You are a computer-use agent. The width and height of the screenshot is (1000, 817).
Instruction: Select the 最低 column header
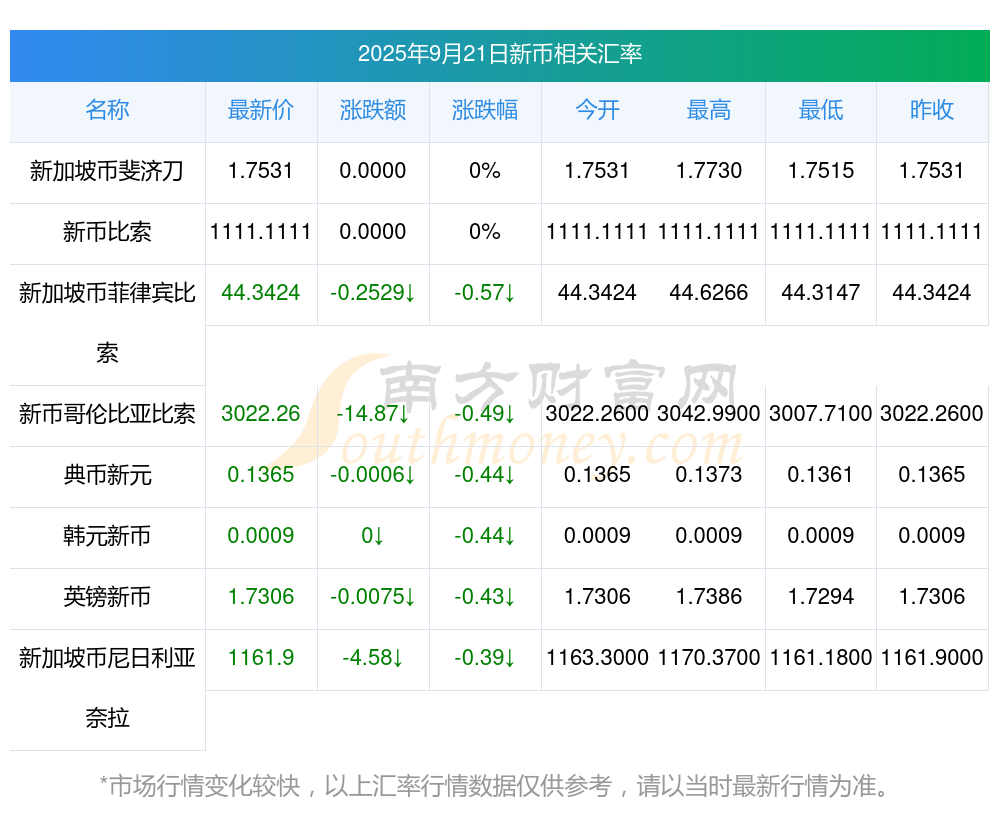click(x=821, y=110)
